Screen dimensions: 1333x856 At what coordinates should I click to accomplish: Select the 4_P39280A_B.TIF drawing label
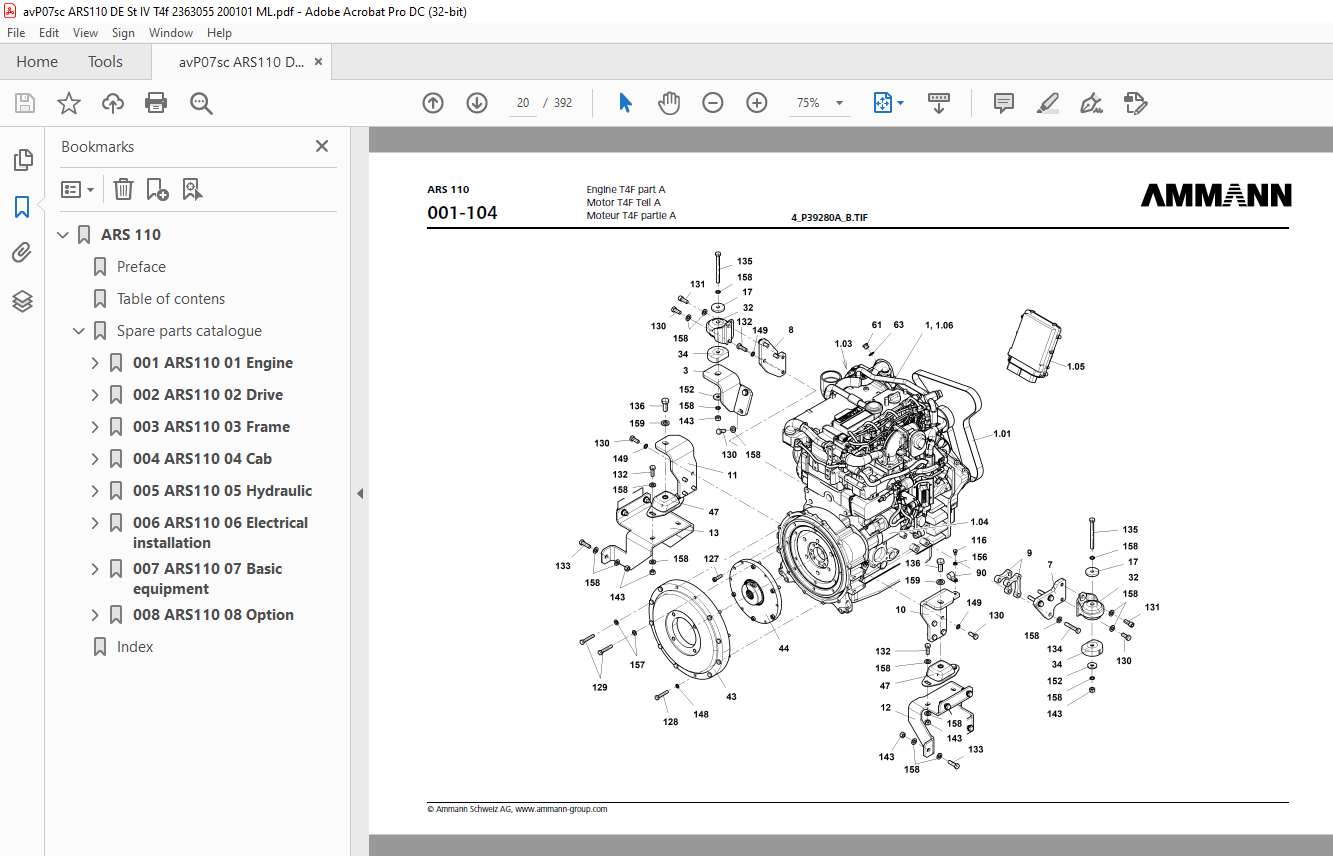(x=829, y=217)
